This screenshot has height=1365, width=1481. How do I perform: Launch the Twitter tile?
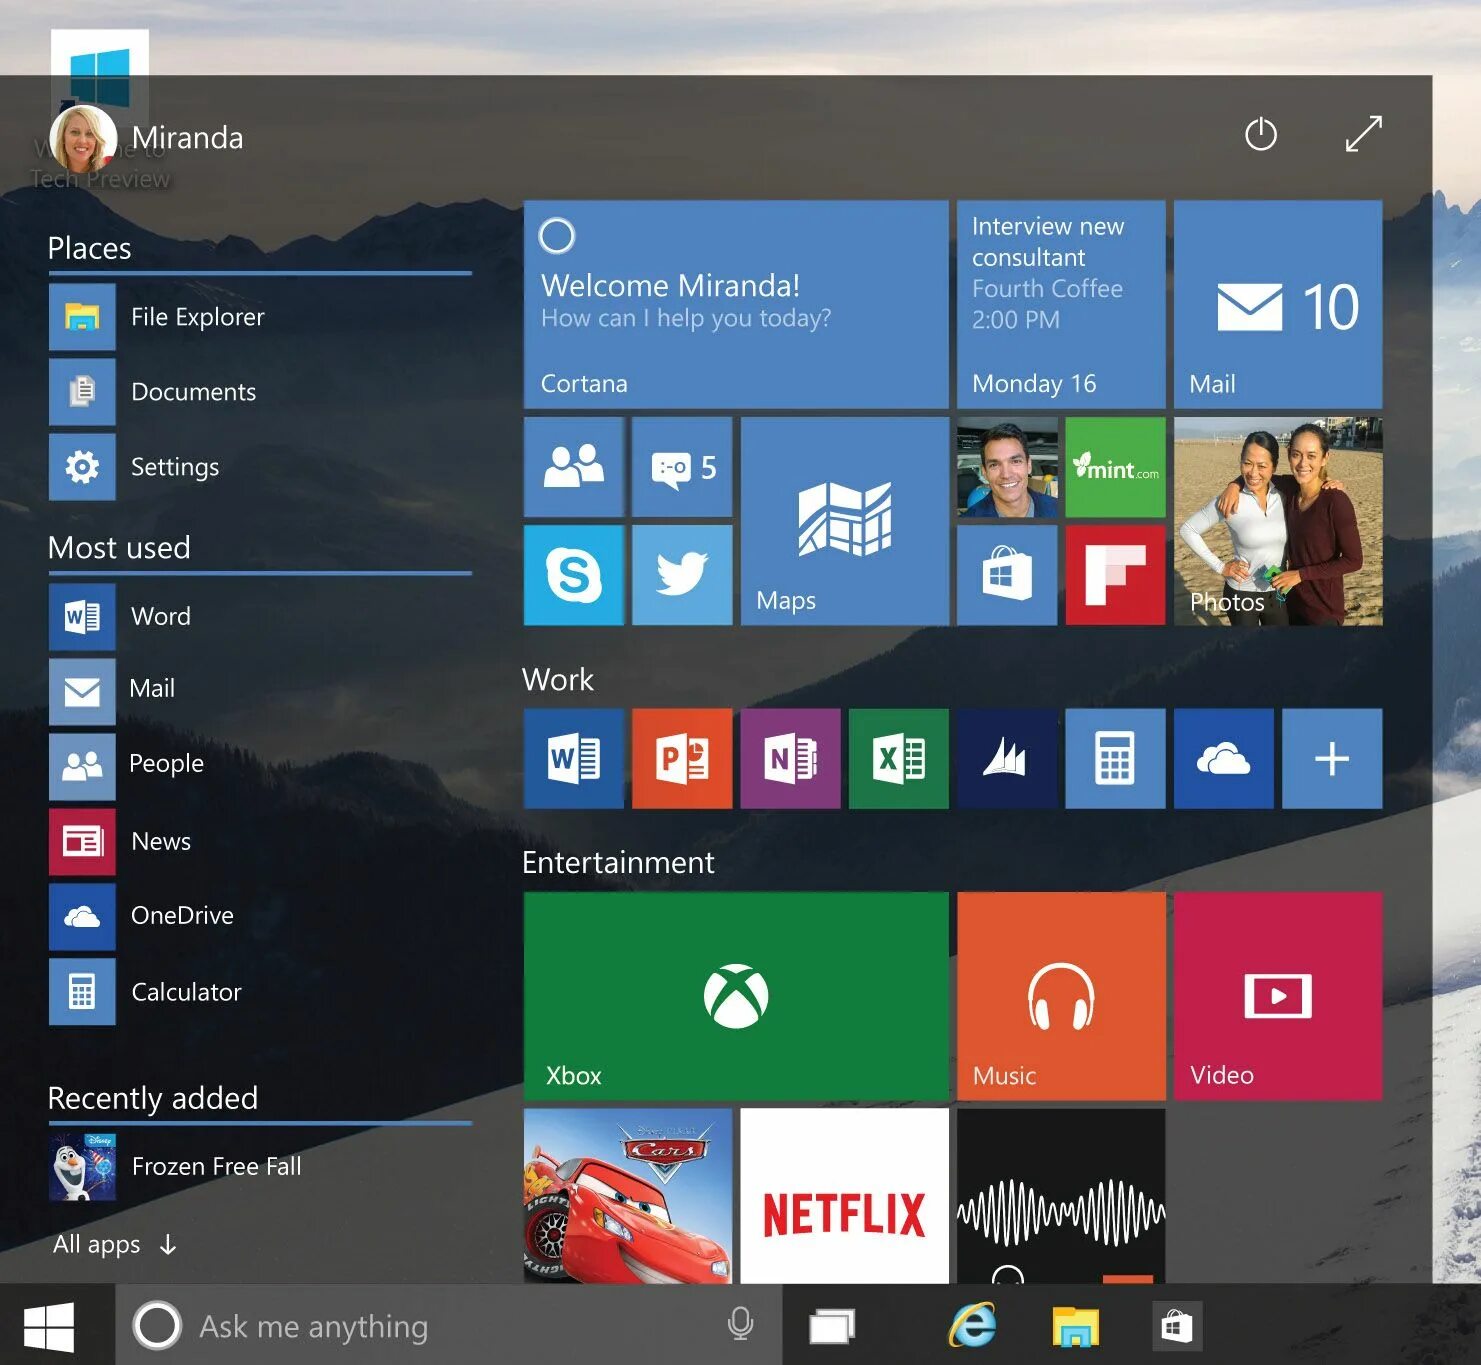point(682,575)
